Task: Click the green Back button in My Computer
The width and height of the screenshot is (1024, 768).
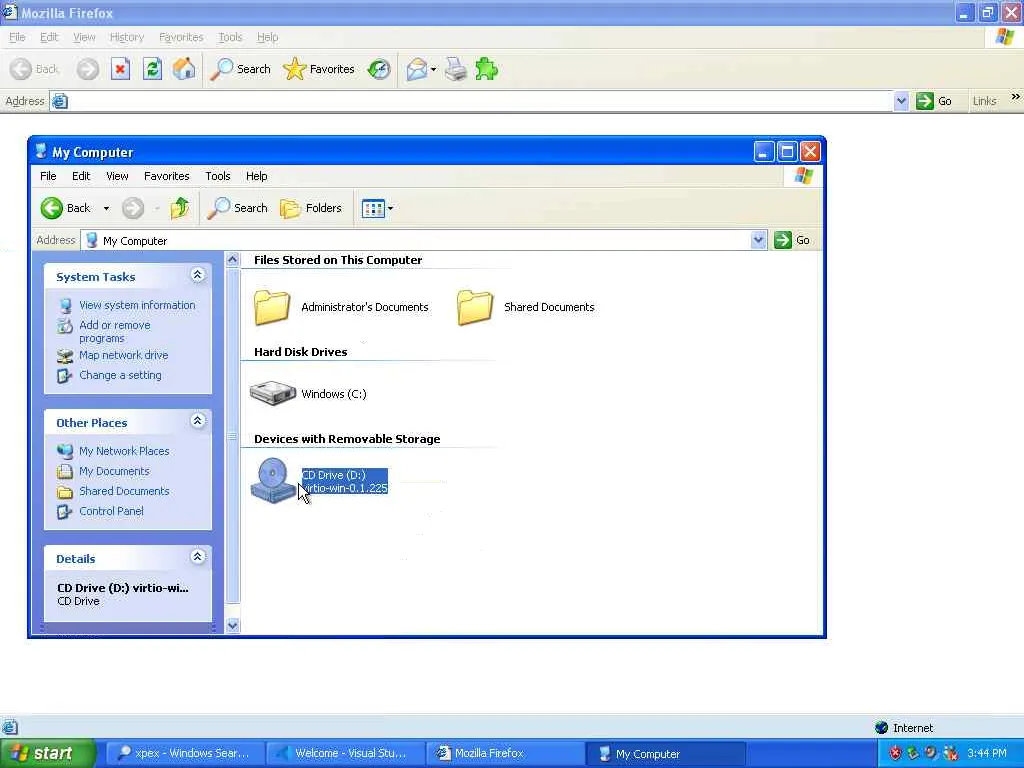Action: click(65, 208)
